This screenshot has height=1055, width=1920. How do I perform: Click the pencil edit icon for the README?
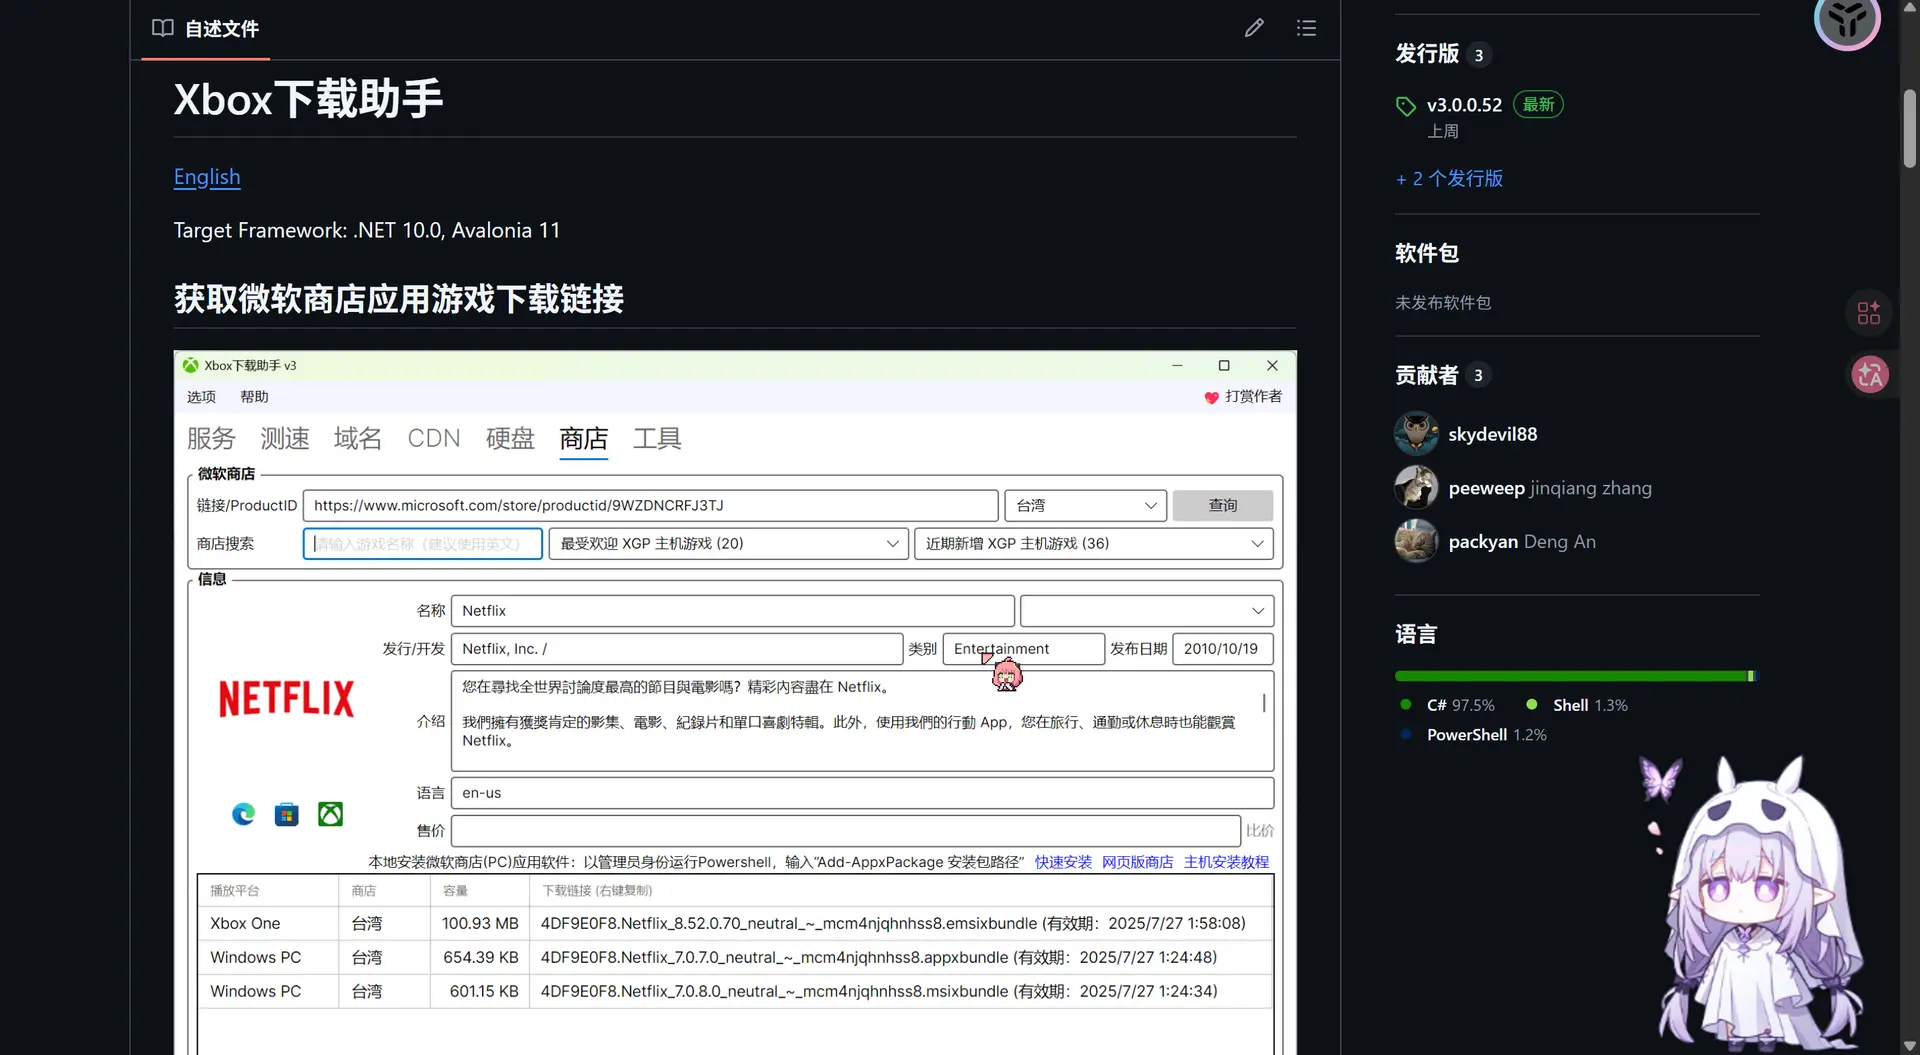coord(1254,28)
